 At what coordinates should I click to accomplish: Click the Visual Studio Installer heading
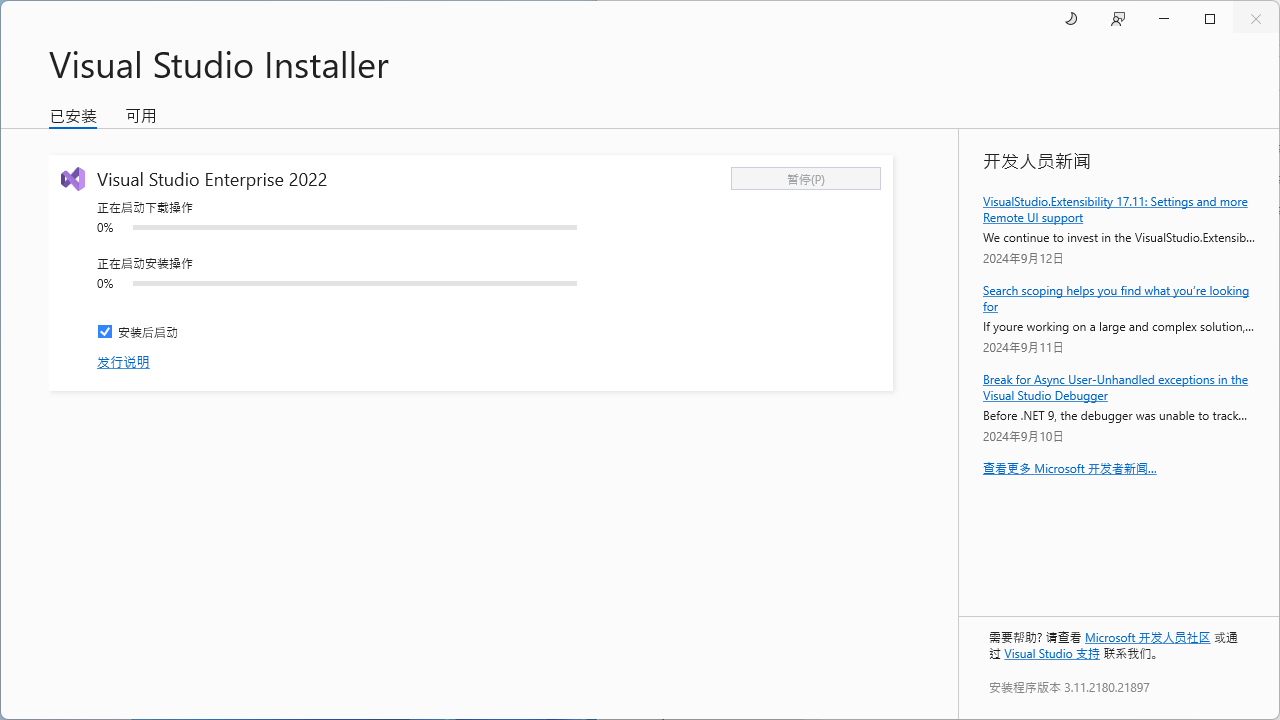(x=219, y=66)
